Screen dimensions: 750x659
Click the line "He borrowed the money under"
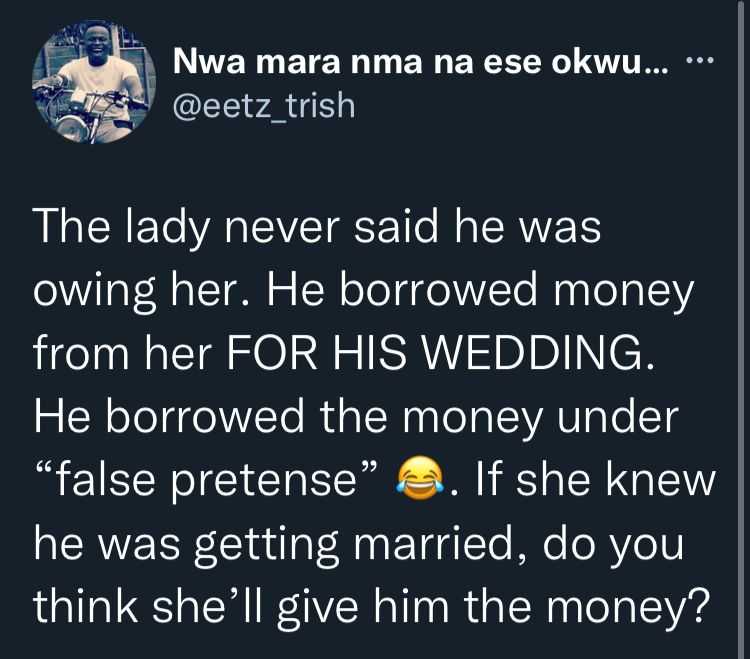(357, 418)
